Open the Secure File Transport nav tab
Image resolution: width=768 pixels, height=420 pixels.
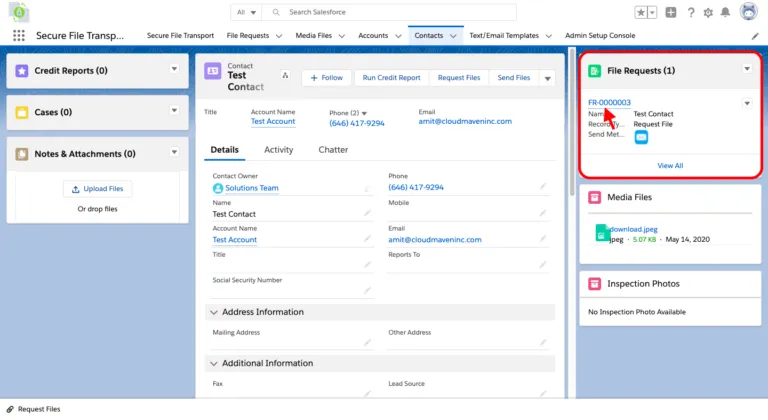tap(180, 36)
